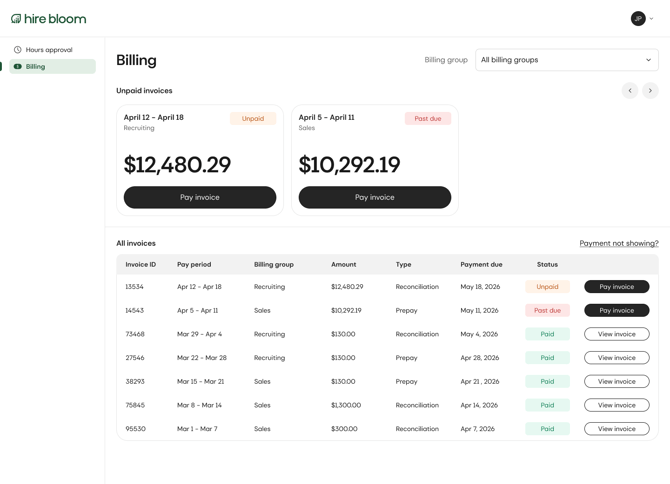
Task: Click the Past due badge on the Sales card
Action: [x=428, y=118]
